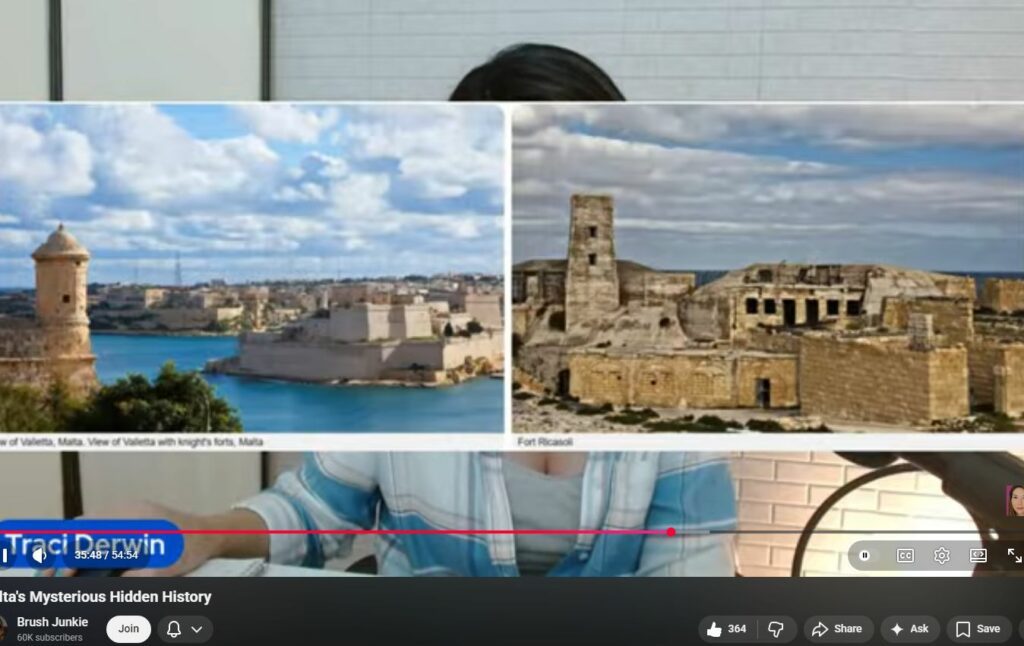Click the channel watermark avatar on video
Image resolution: width=1024 pixels, height=646 pixels.
click(x=1014, y=500)
